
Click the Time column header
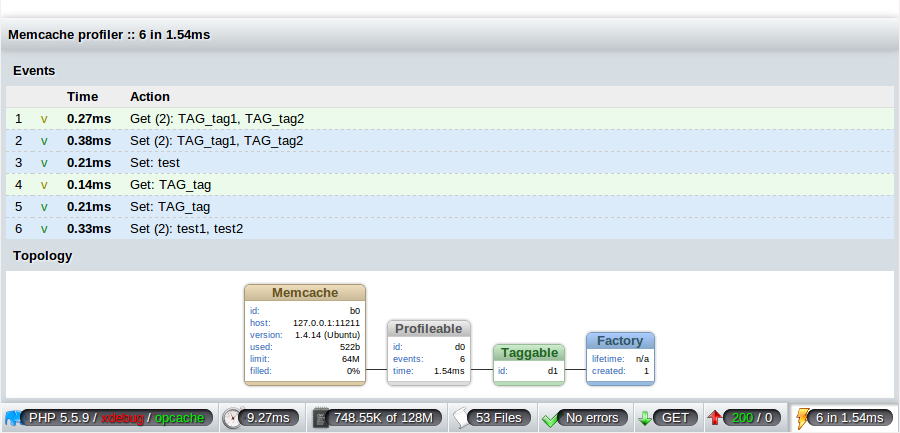[x=83, y=96]
